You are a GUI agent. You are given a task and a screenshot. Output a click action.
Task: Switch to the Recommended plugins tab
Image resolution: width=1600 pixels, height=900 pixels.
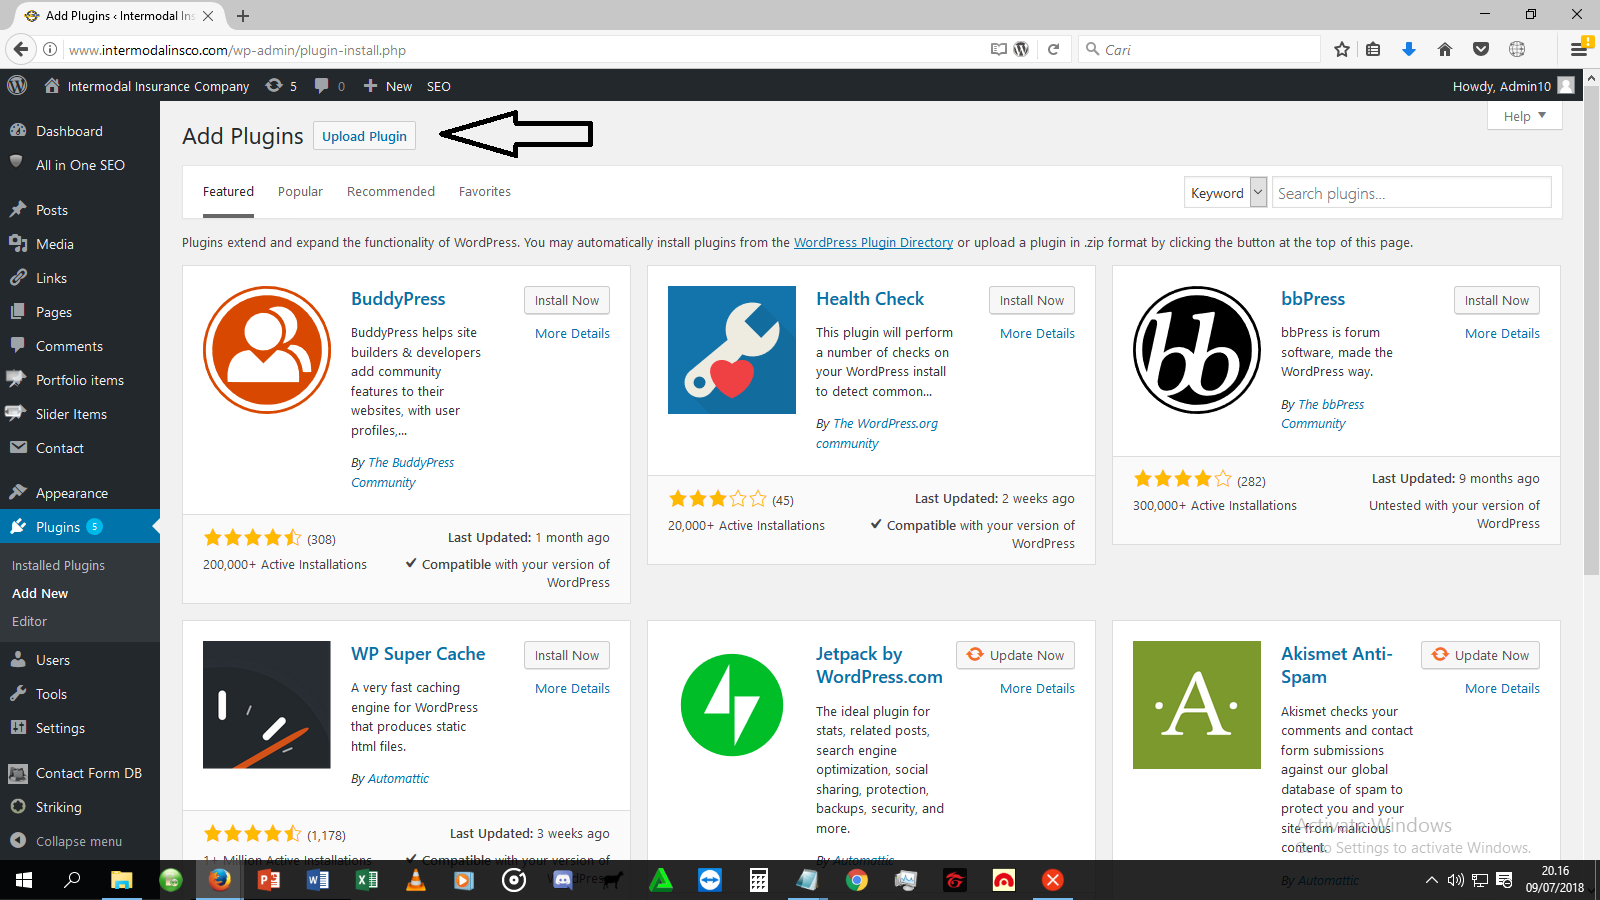pyautogui.click(x=391, y=192)
